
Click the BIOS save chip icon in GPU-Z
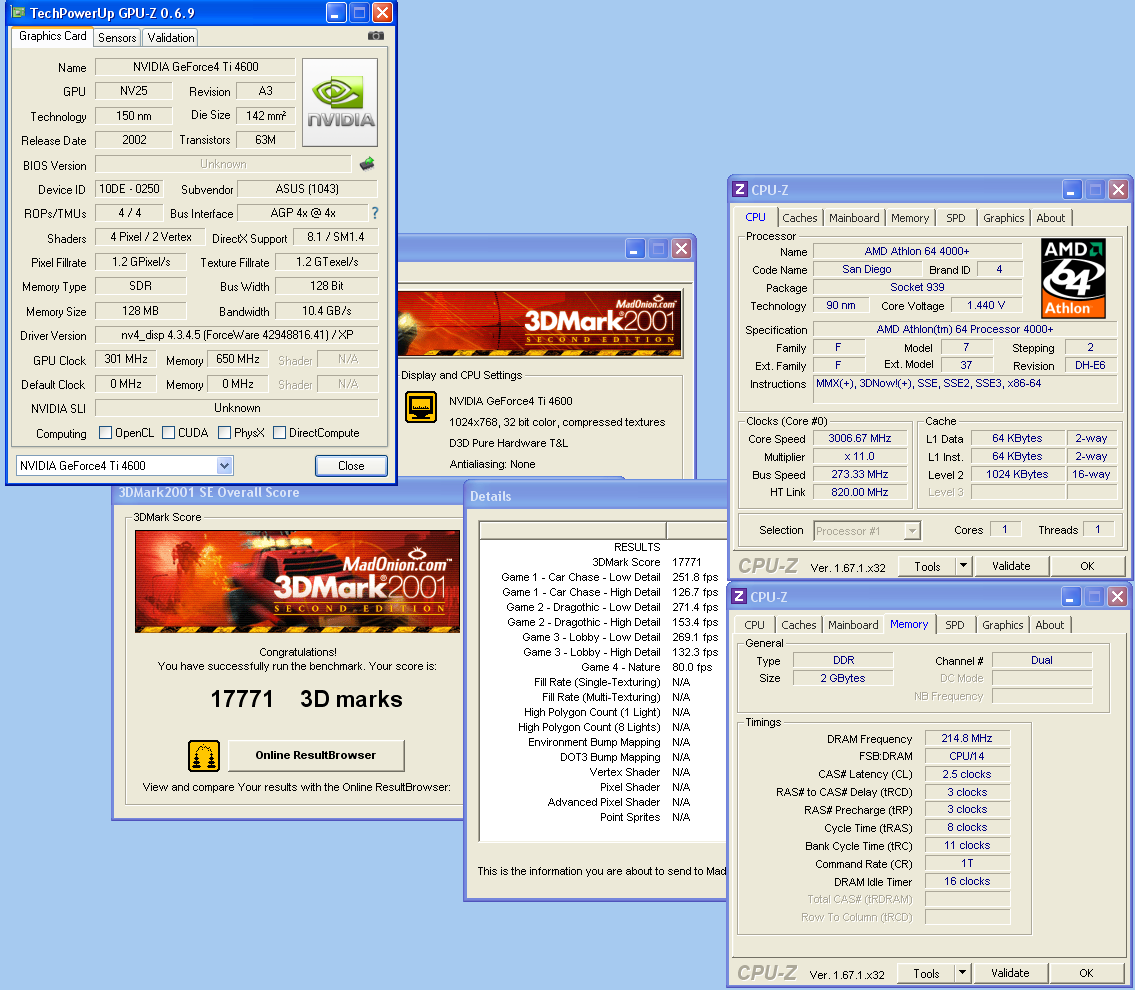point(367,164)
